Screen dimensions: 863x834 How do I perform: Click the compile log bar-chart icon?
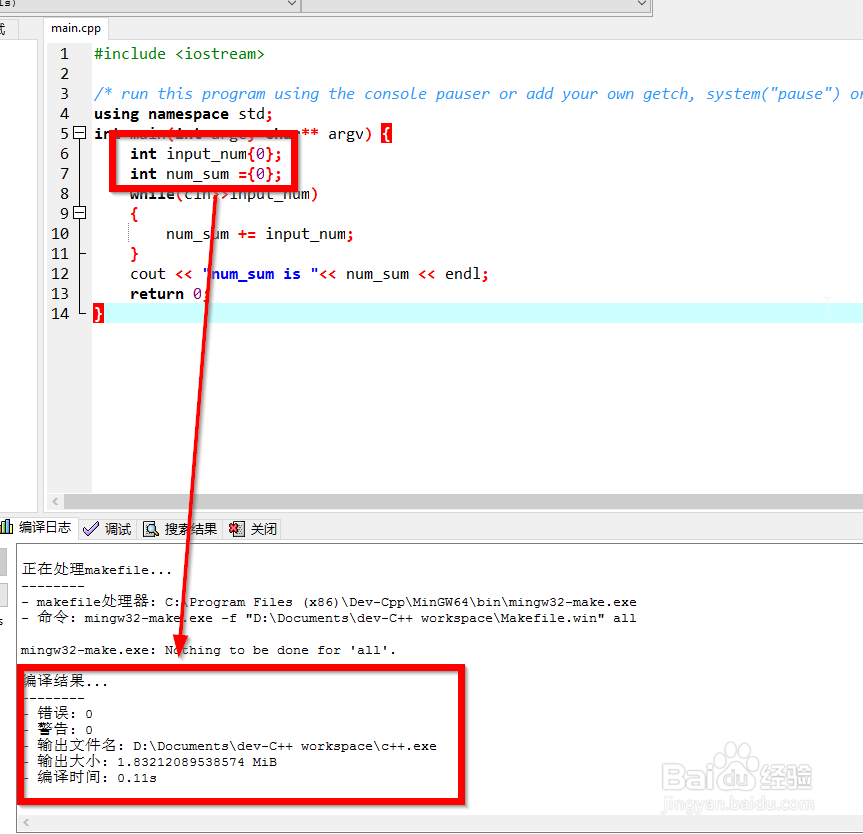coord(10,528)
